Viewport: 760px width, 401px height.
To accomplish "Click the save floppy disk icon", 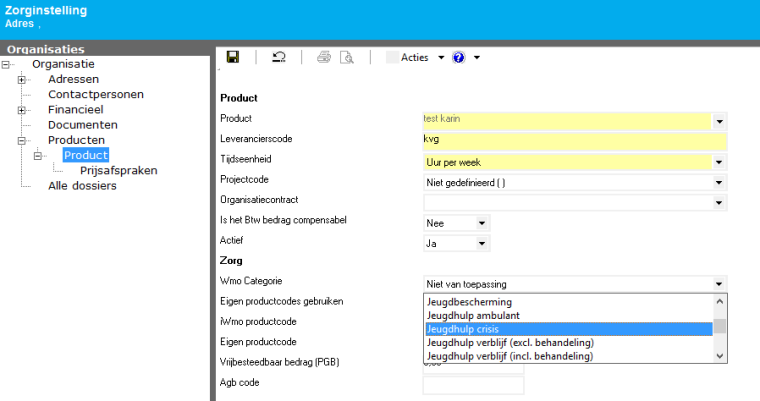I will [233, 57].
